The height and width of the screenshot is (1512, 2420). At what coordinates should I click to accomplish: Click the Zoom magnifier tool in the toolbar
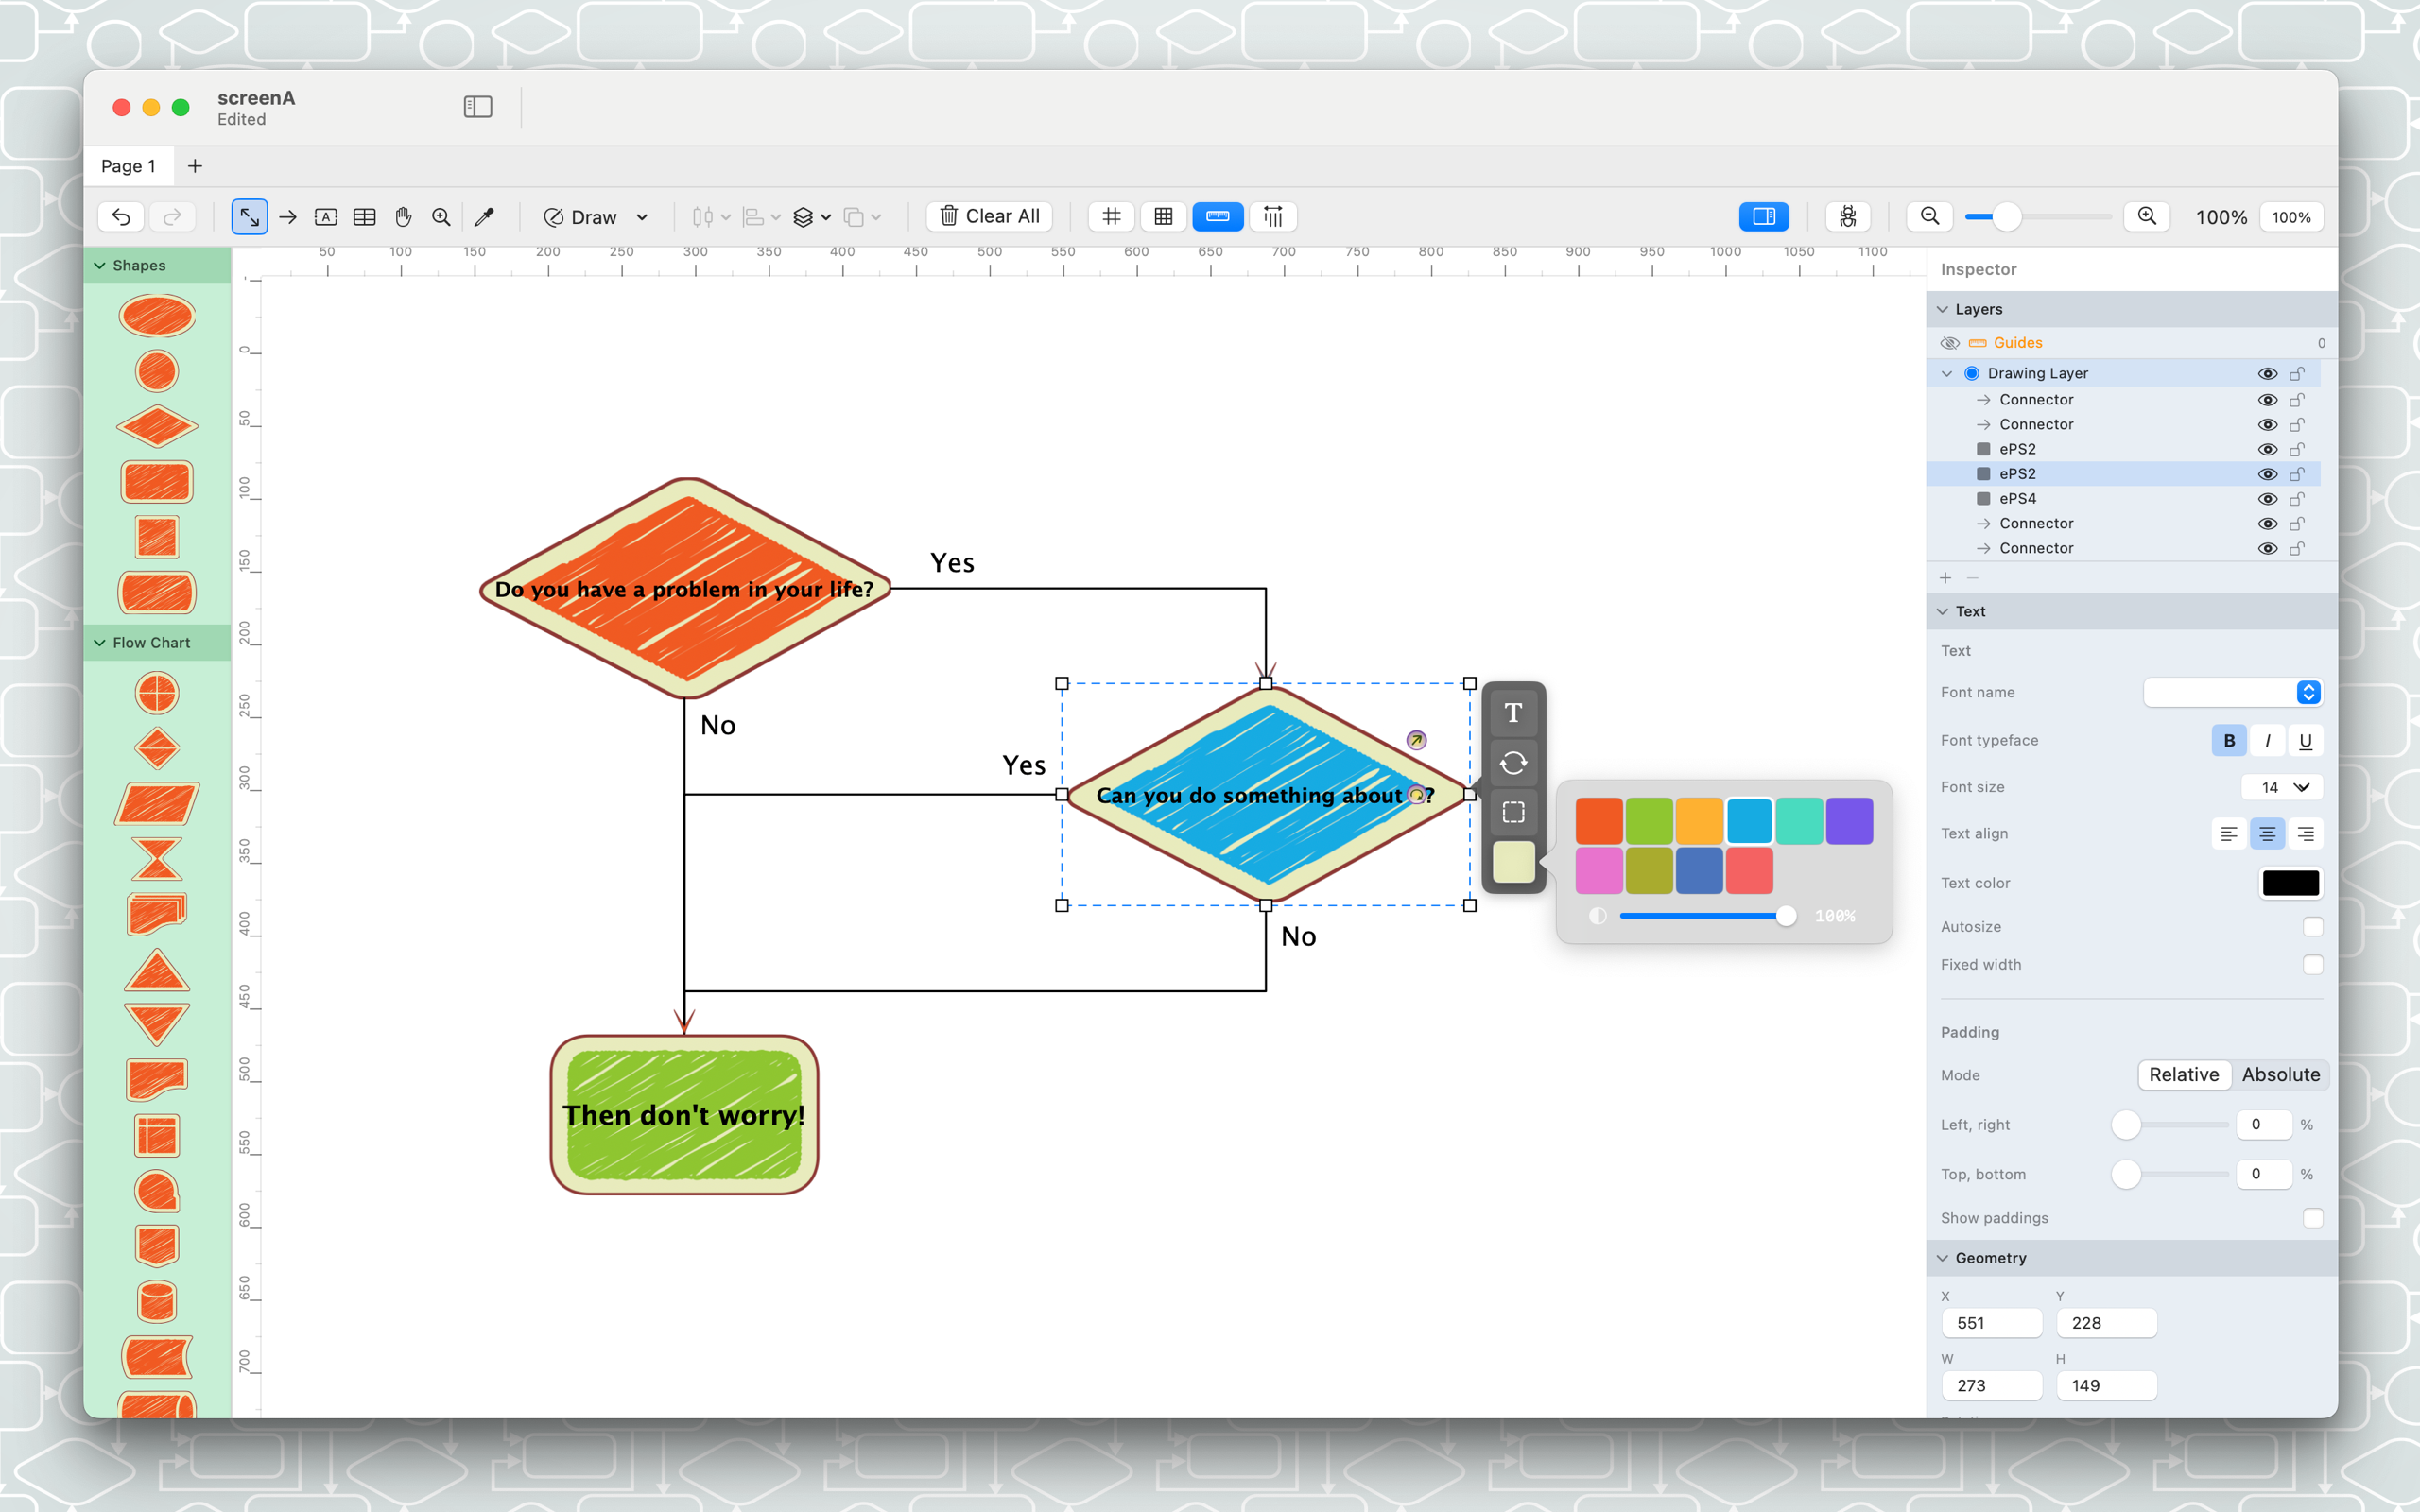[x=441, y=216]
